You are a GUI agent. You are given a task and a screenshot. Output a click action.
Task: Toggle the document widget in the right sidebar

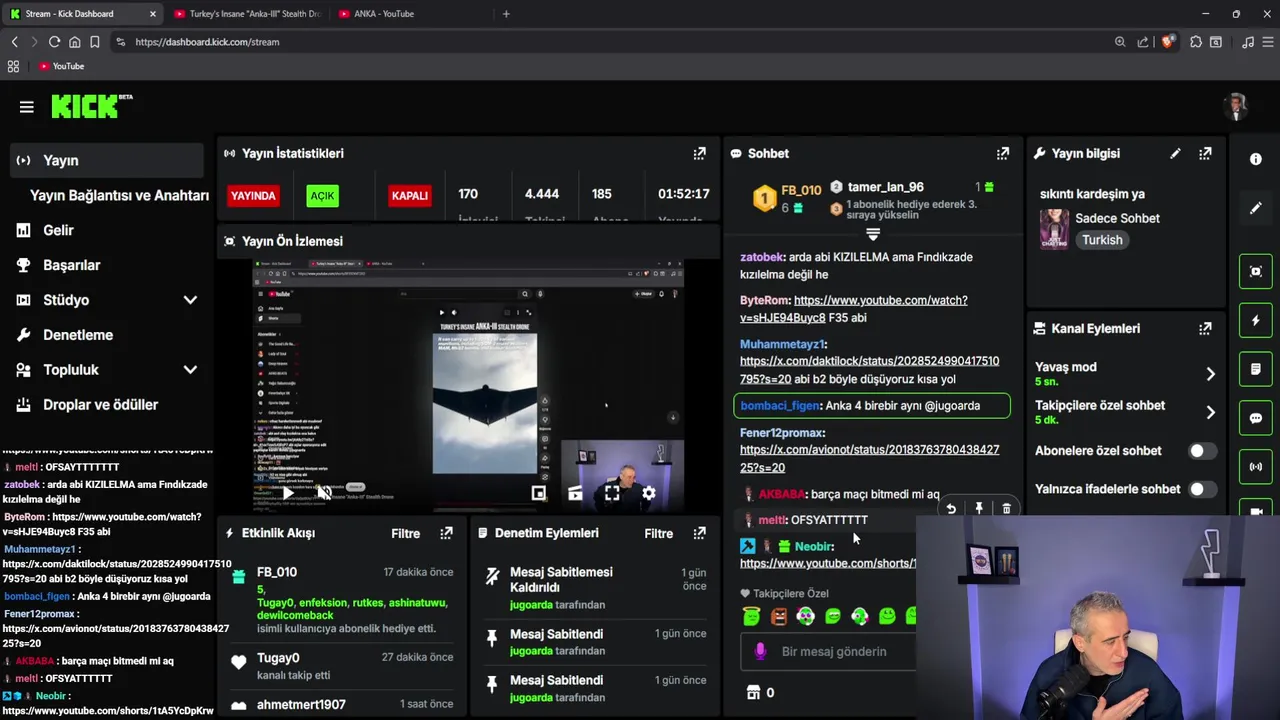tap(1256, 369)
